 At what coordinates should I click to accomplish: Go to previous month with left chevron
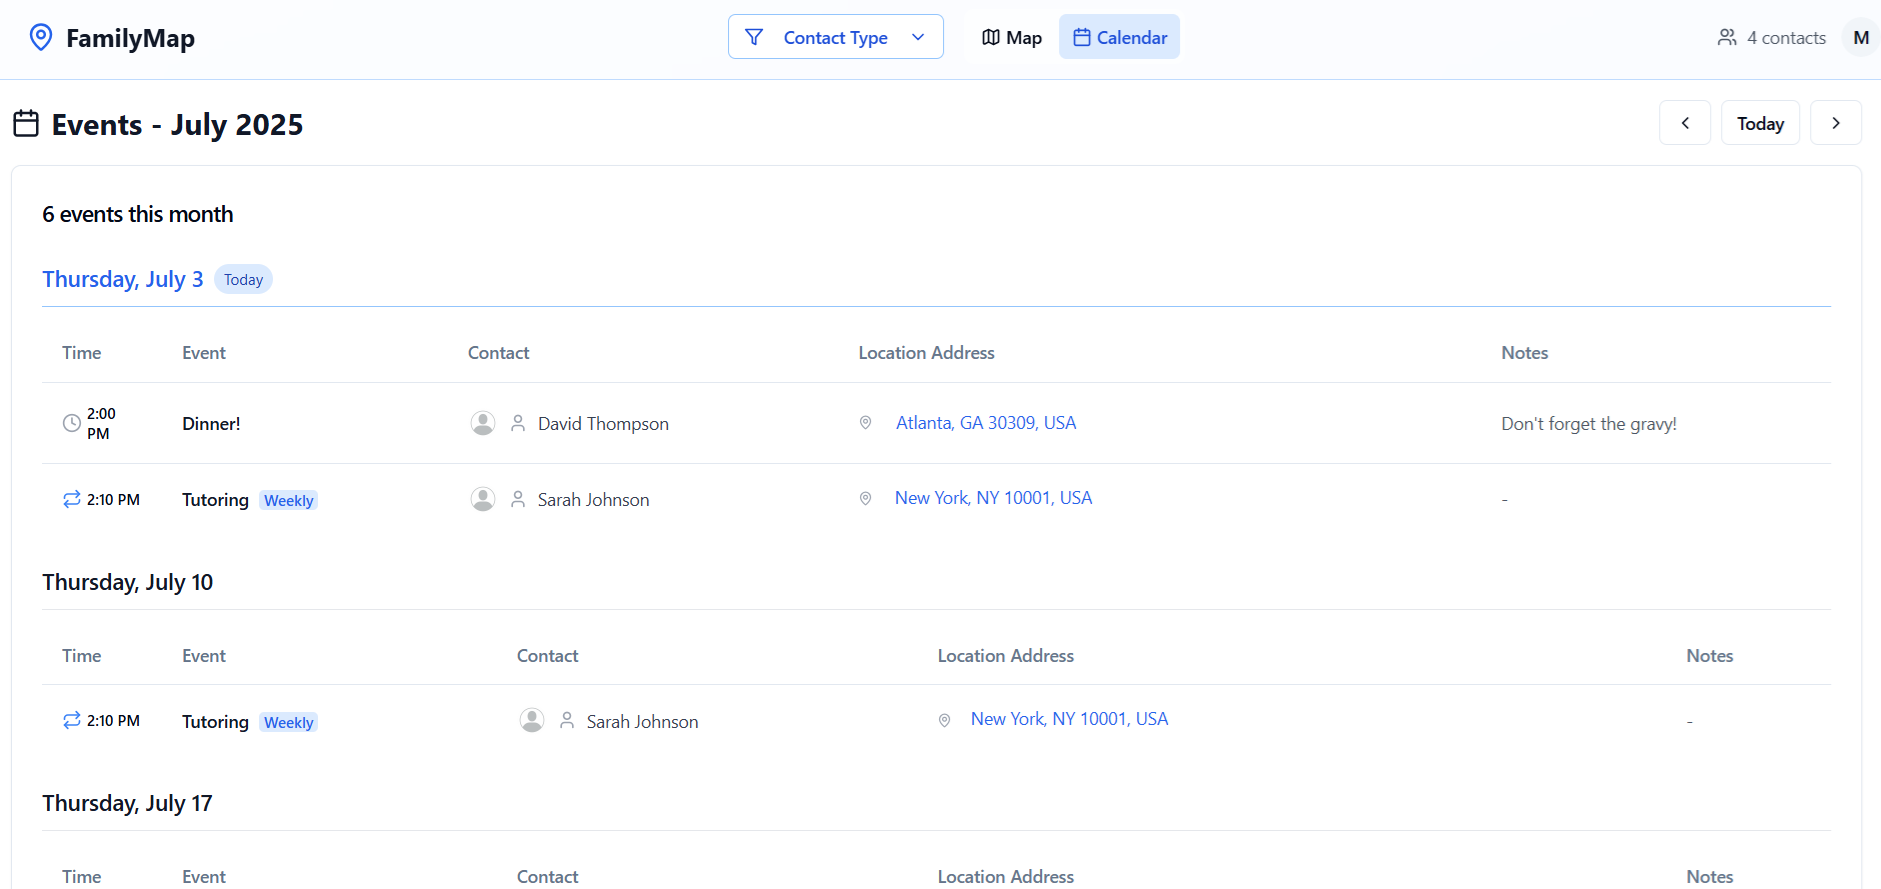pyautogui.click(x=1684, y=123)
